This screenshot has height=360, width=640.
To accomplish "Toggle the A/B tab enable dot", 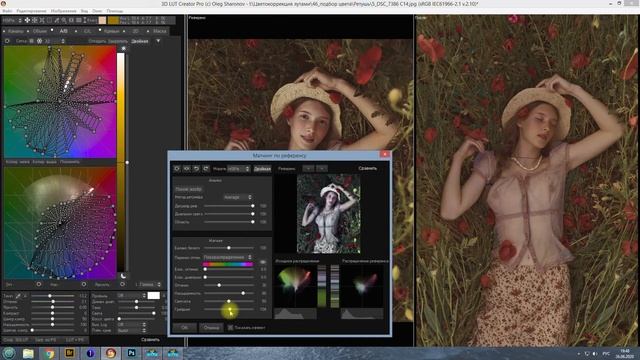I will (52, 30).
